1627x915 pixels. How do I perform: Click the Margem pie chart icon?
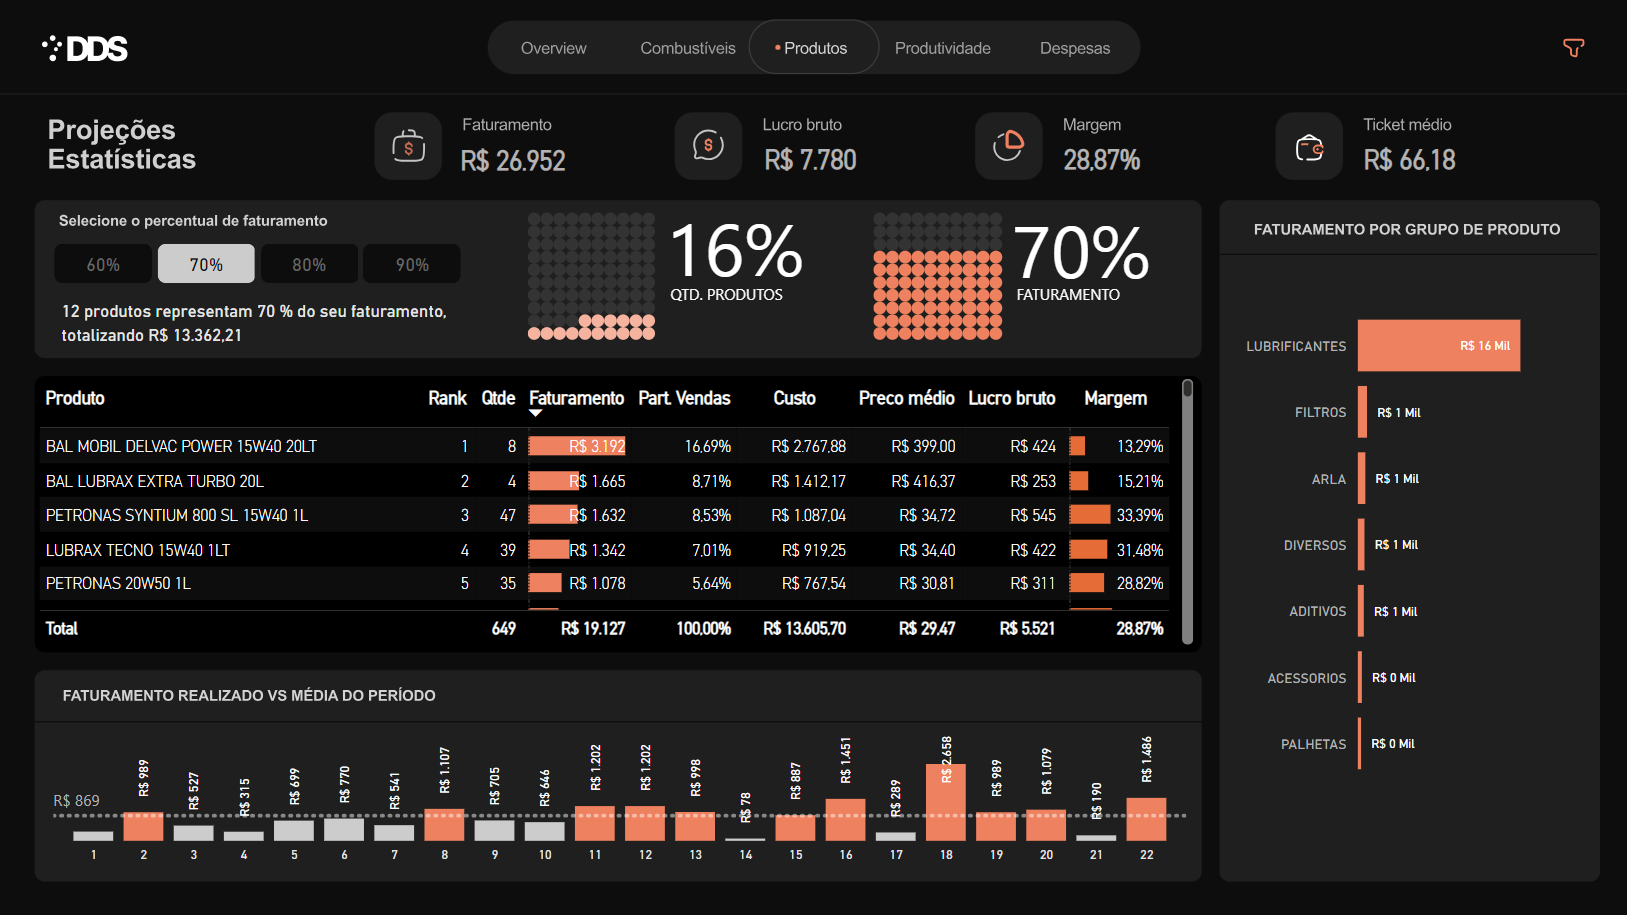[x=1008, y=146]
